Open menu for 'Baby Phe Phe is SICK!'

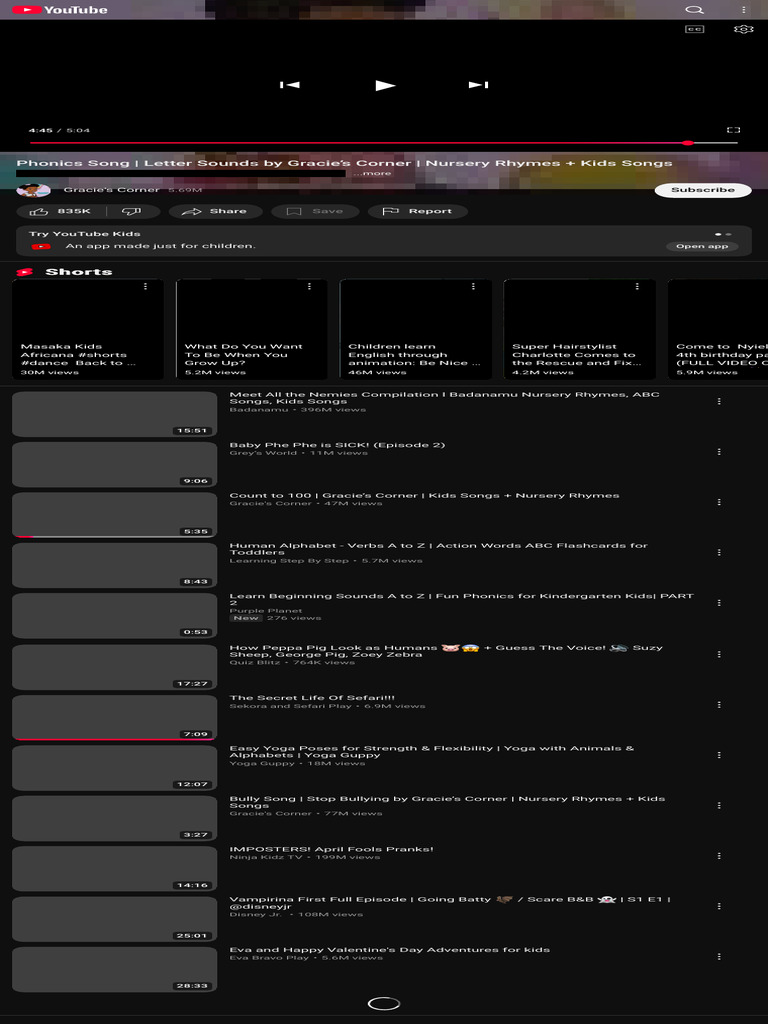tap(719, 452)
